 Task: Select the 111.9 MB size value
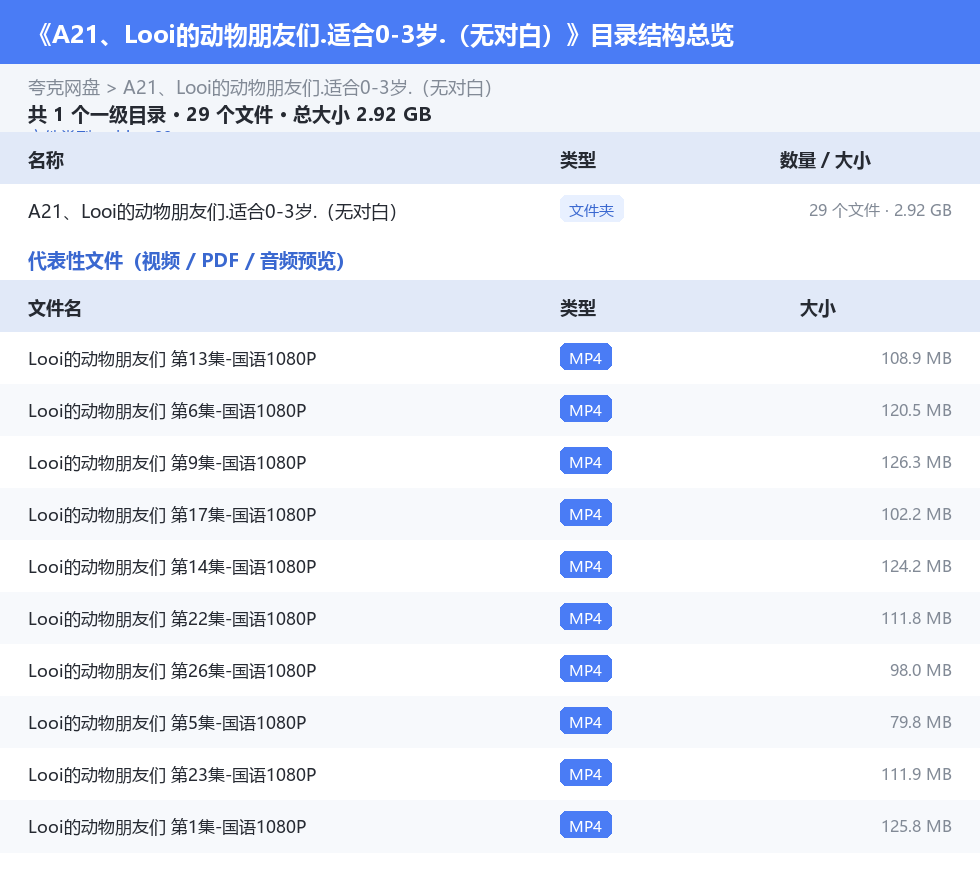point(916,773)
